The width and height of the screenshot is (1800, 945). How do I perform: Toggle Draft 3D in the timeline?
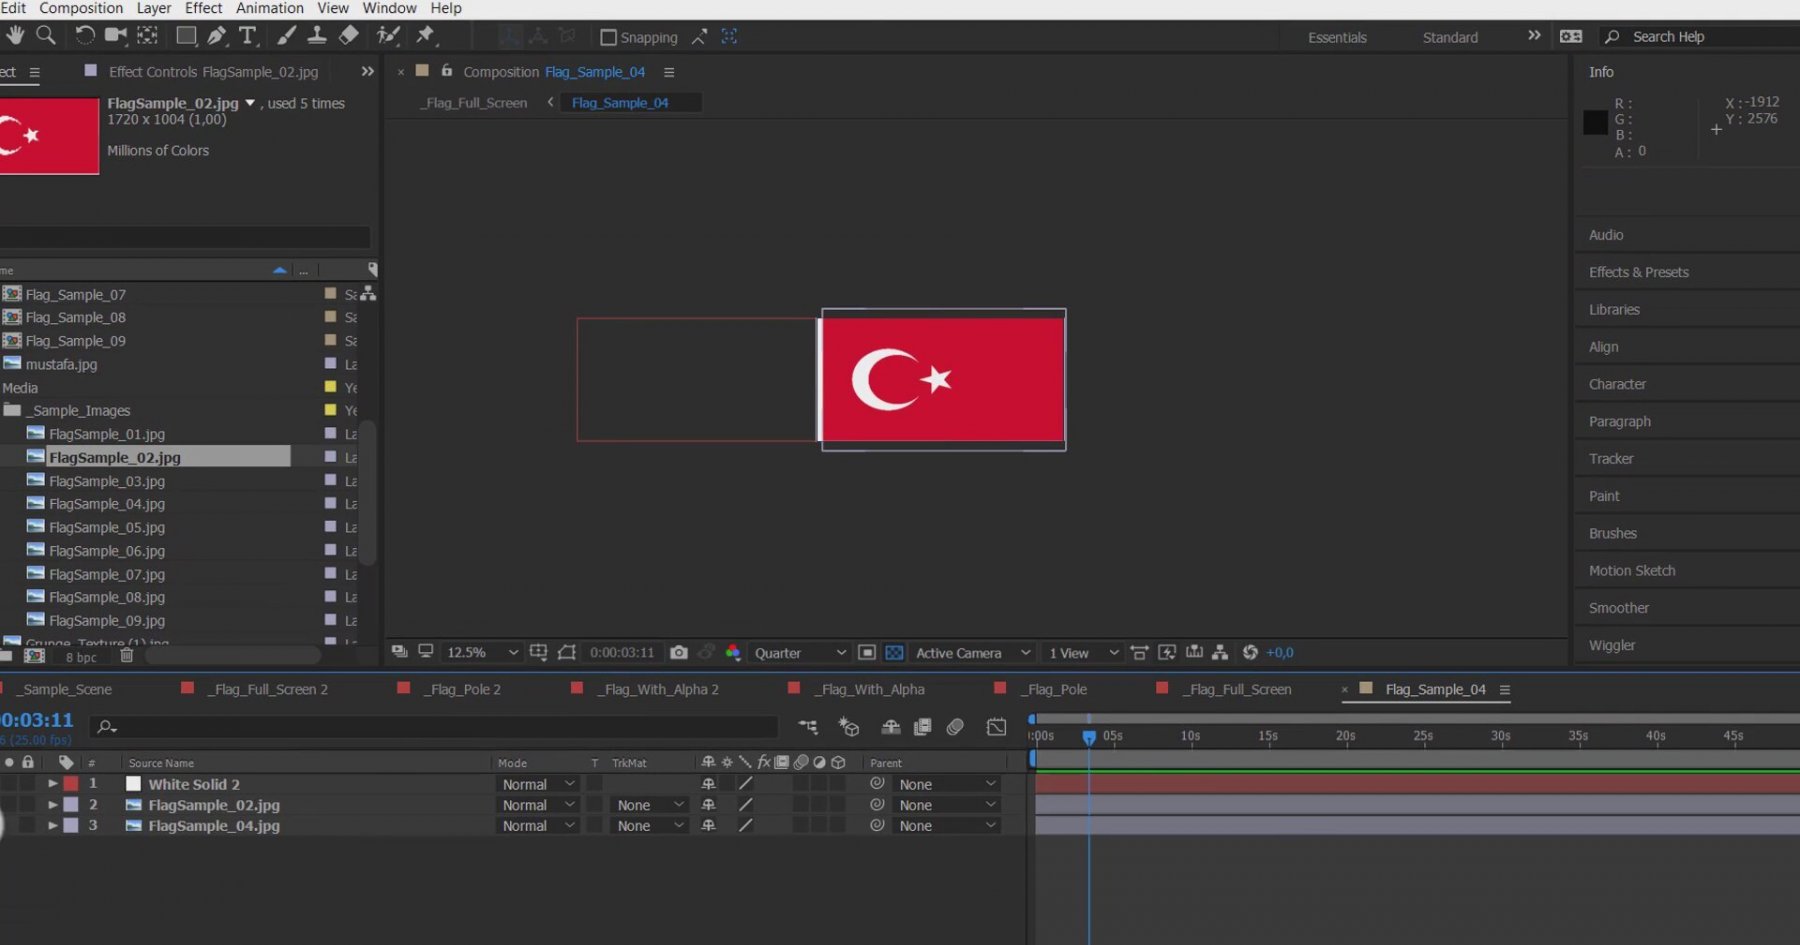coord(849,727)
